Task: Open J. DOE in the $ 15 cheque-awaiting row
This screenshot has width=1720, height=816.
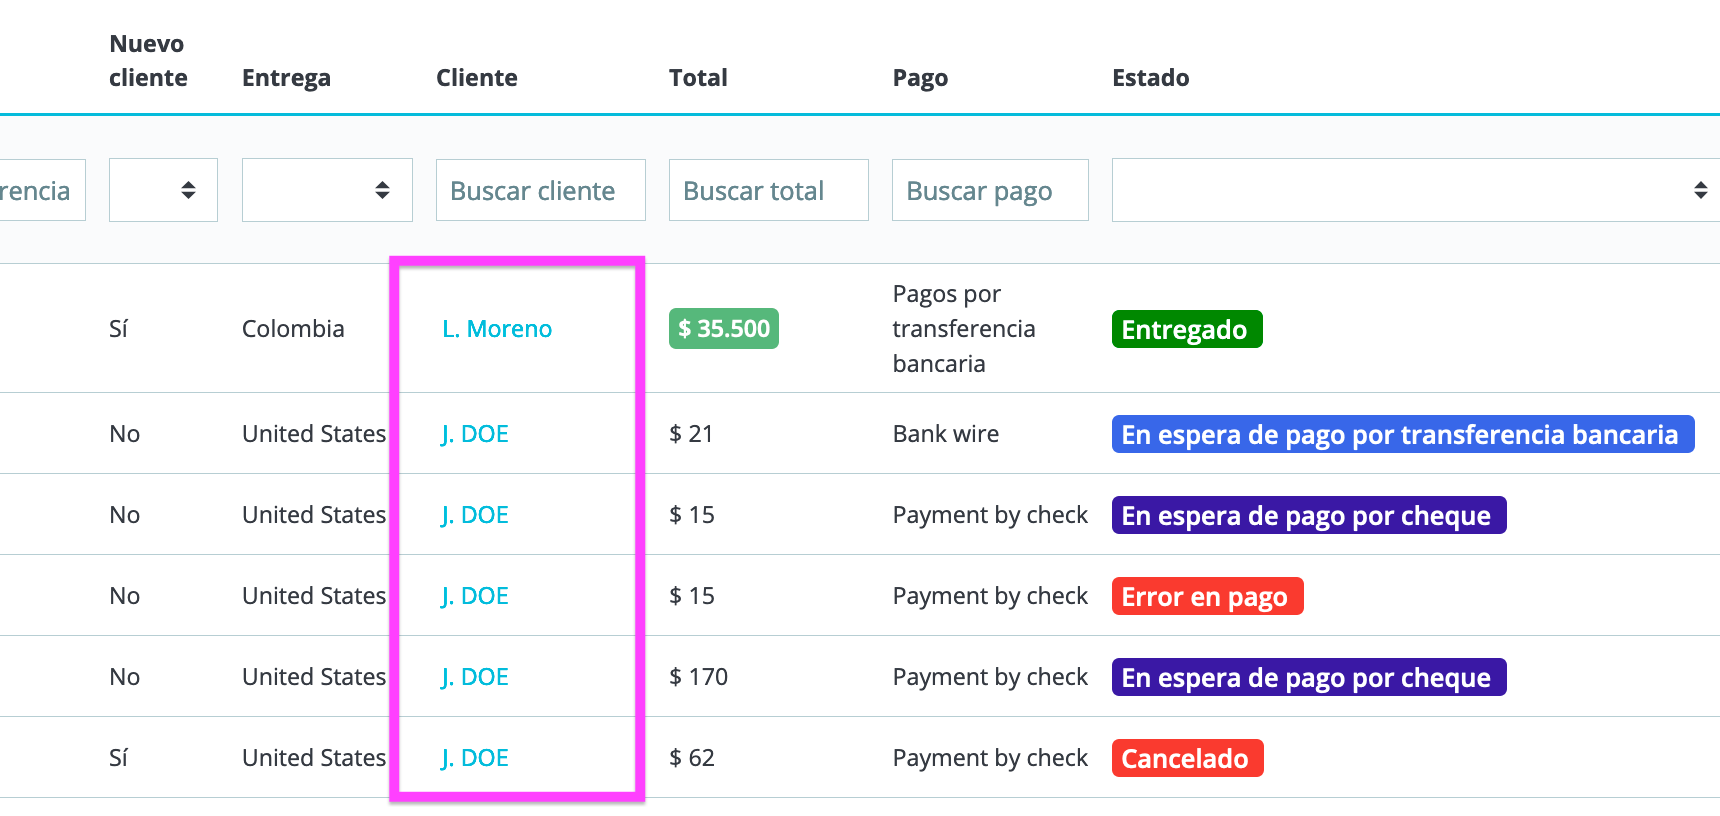Action: [475, 515]
